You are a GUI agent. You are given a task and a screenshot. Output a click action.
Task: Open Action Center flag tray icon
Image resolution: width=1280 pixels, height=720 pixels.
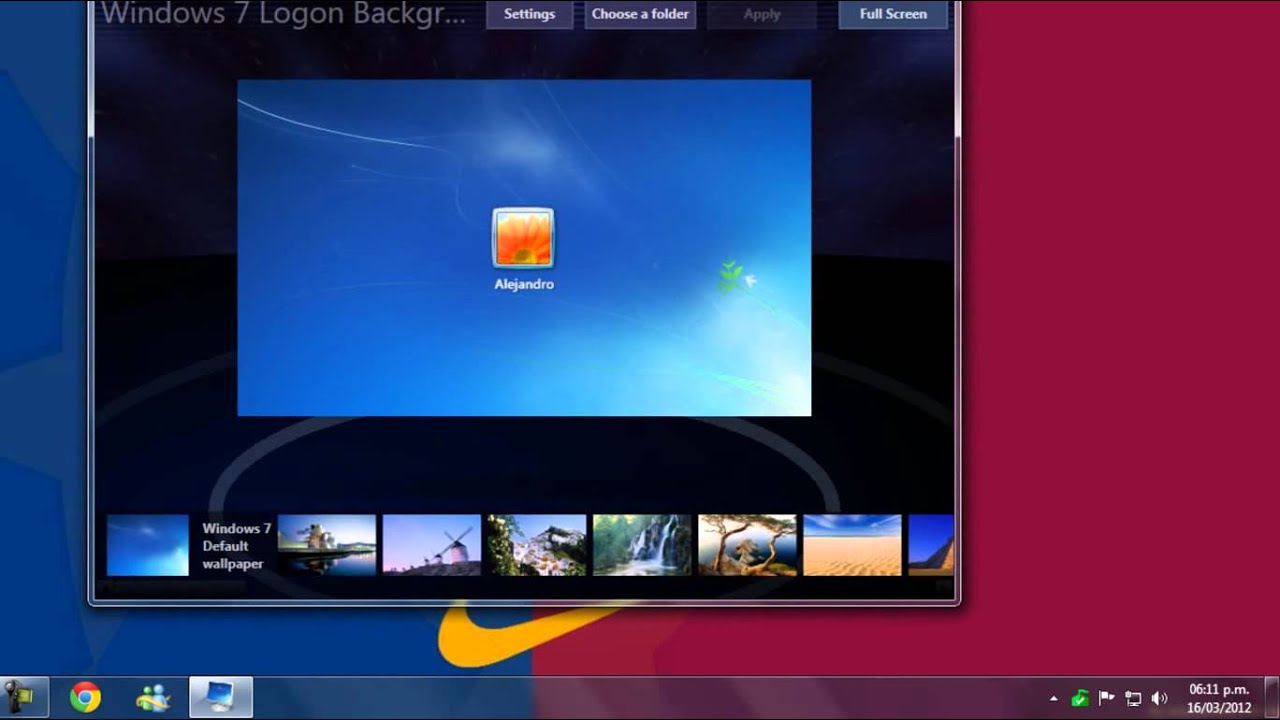coord(1107,698)
